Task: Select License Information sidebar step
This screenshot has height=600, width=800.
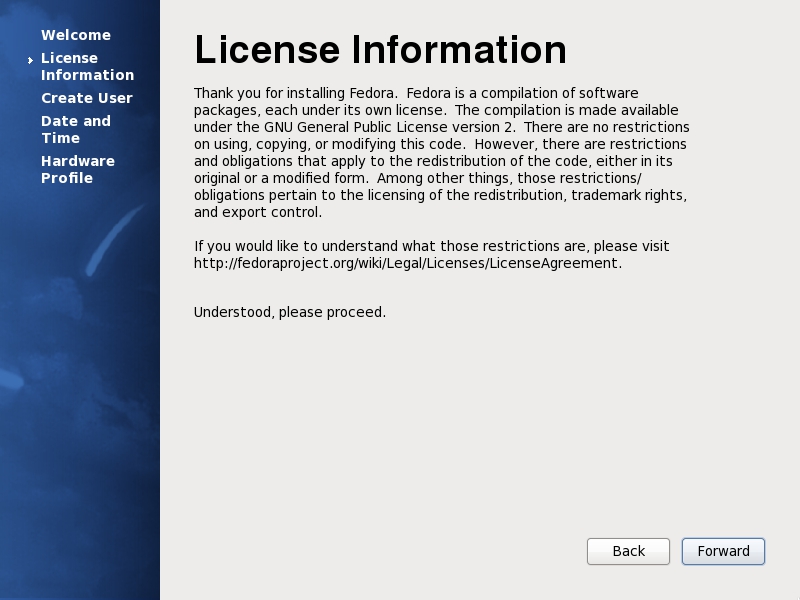Action: [87, 66]
